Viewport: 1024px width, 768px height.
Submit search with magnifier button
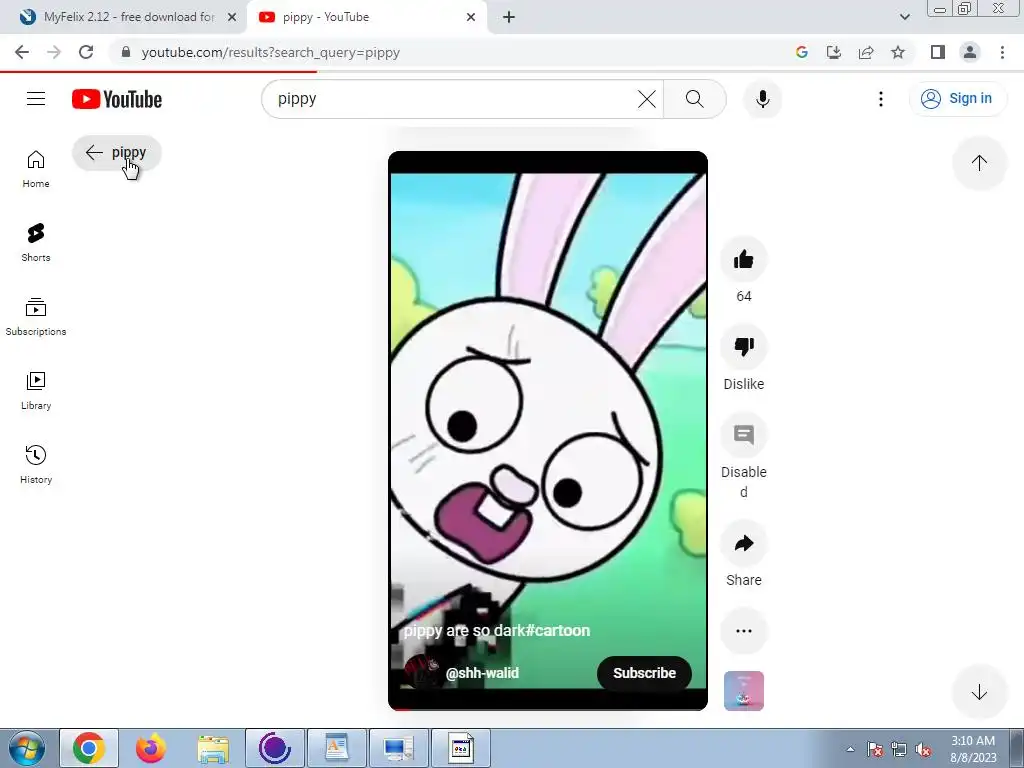point(695,99)
